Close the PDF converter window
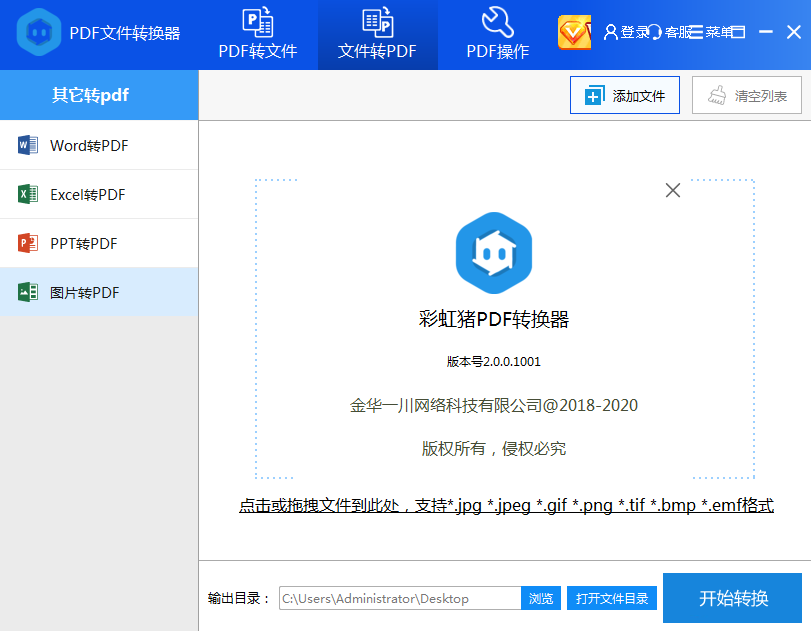811x631 pixels. (x=794, y=32)
